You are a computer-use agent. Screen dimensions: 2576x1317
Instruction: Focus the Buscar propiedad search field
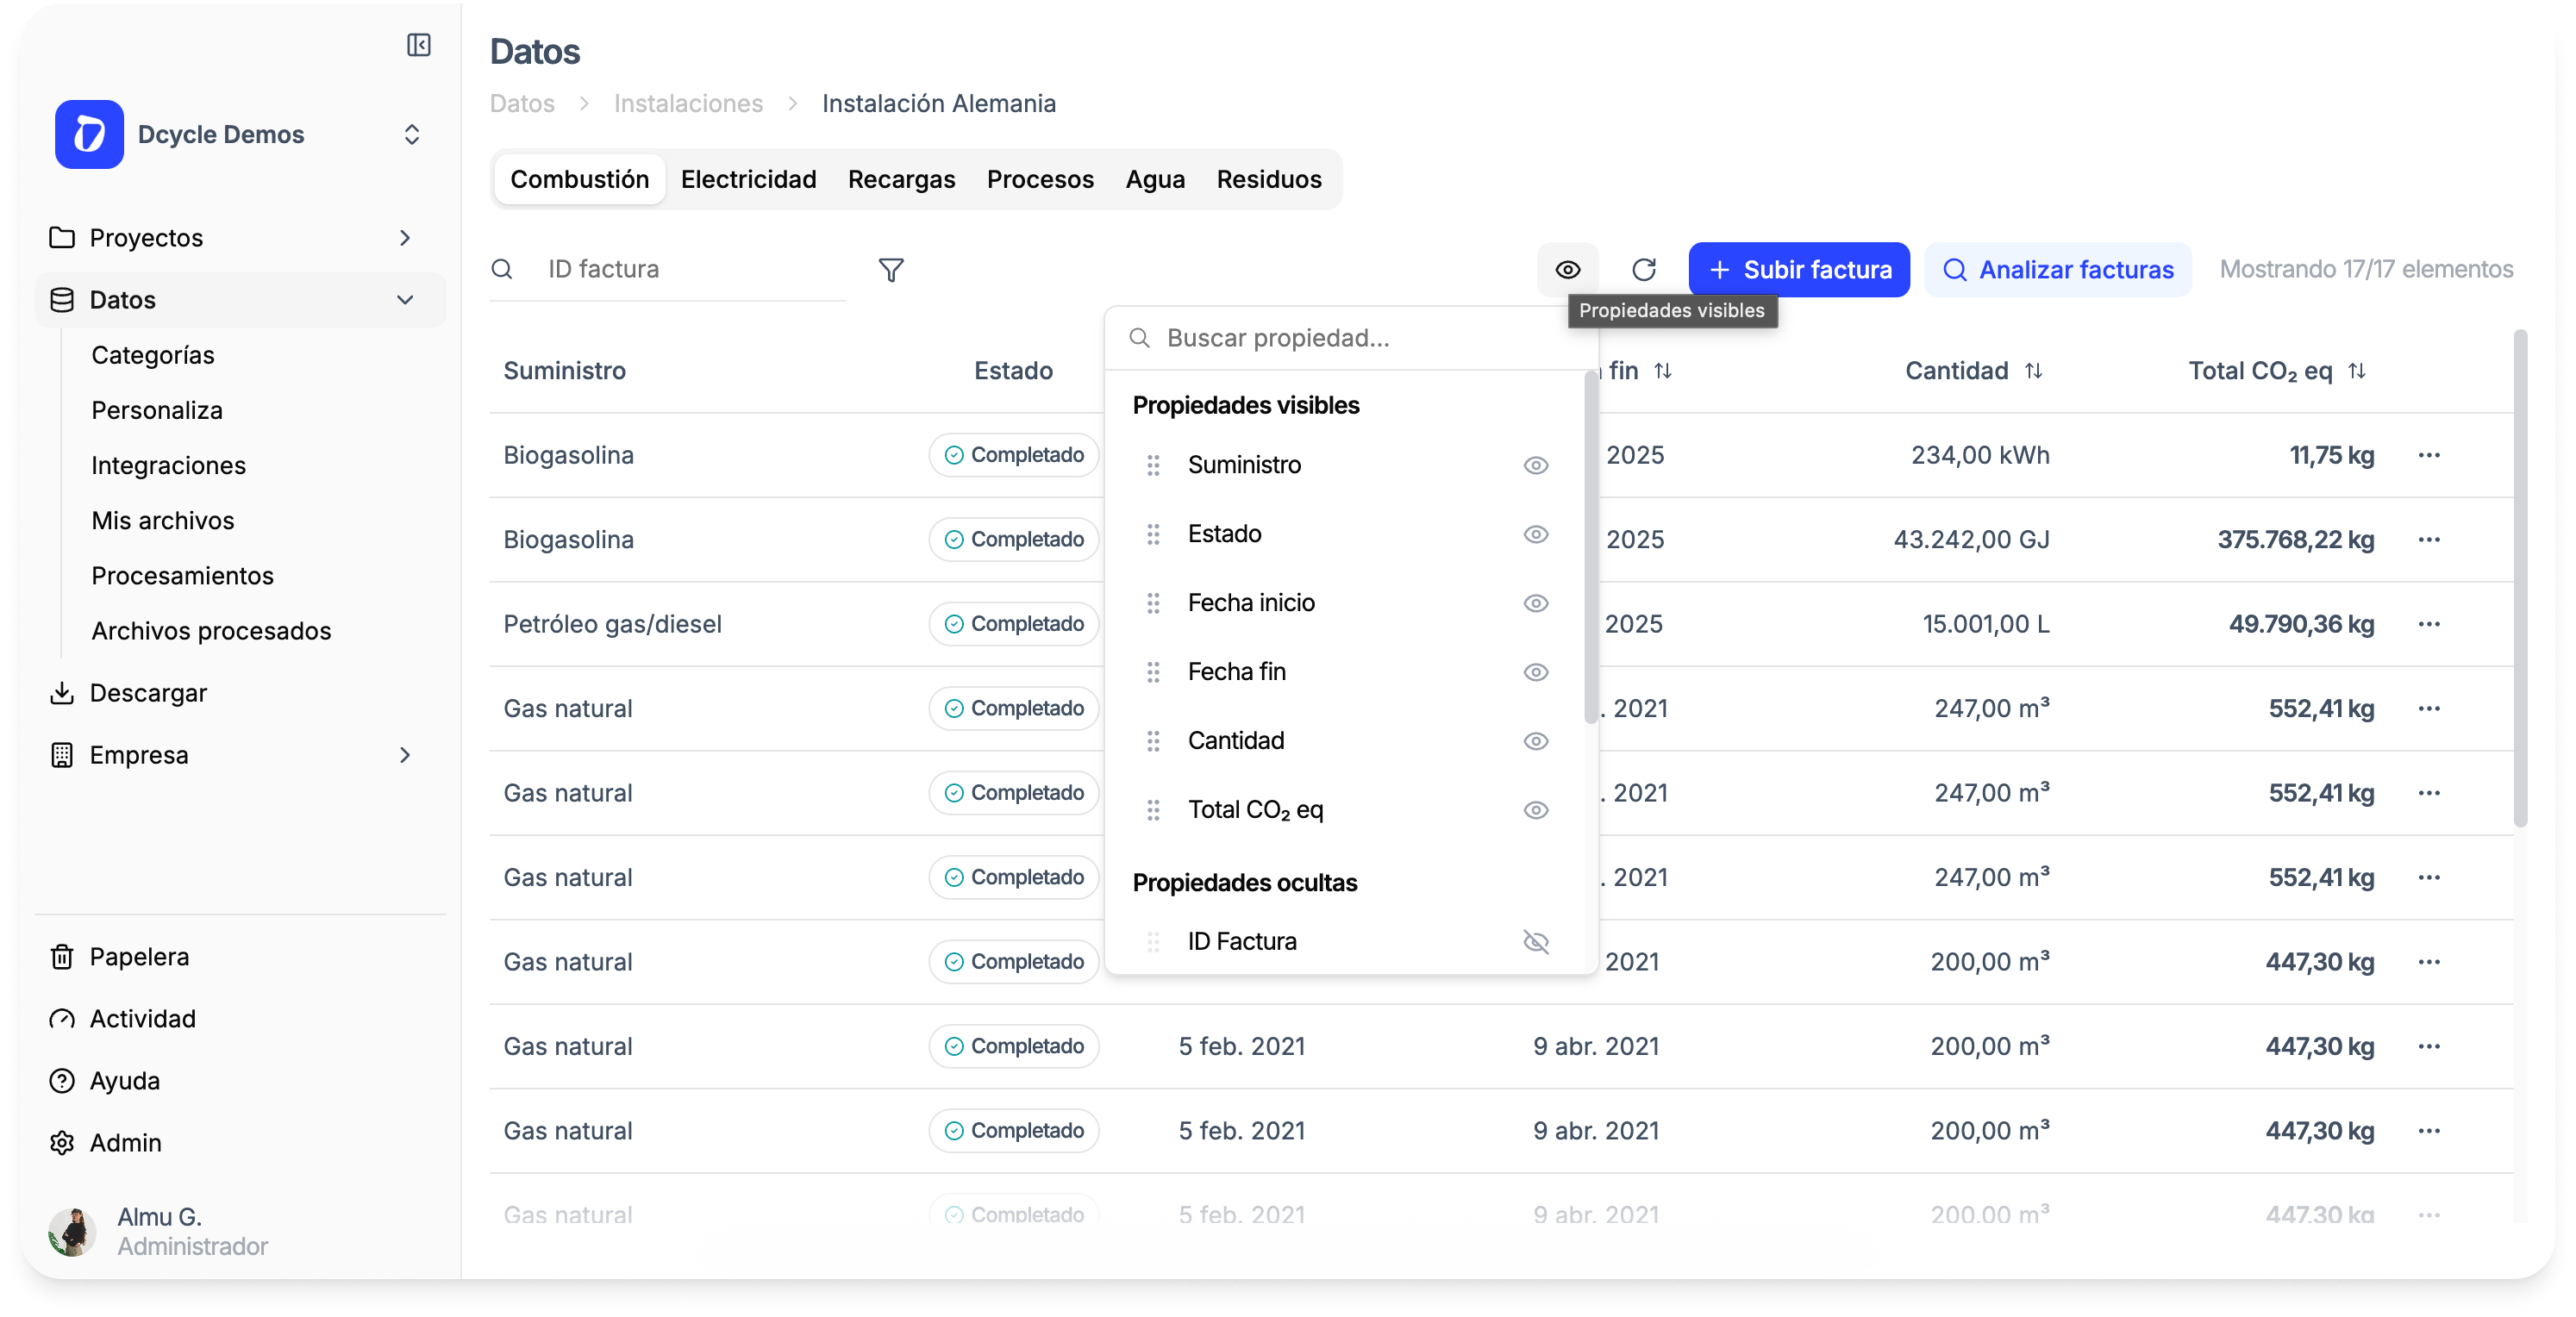[1350, 338]
